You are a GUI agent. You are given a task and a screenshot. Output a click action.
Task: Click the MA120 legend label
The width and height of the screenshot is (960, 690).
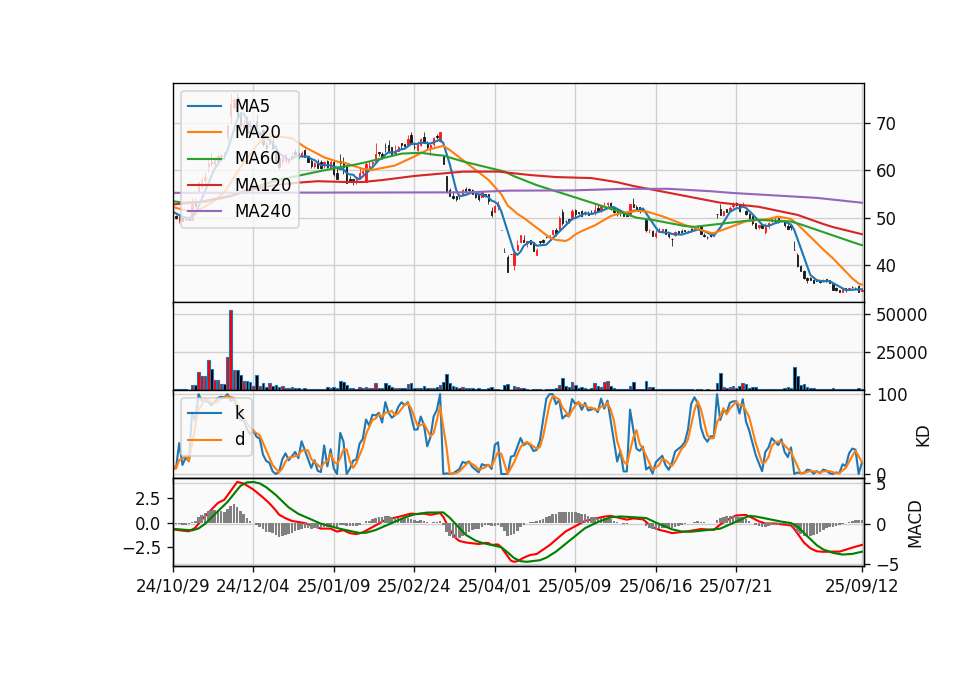263,184
